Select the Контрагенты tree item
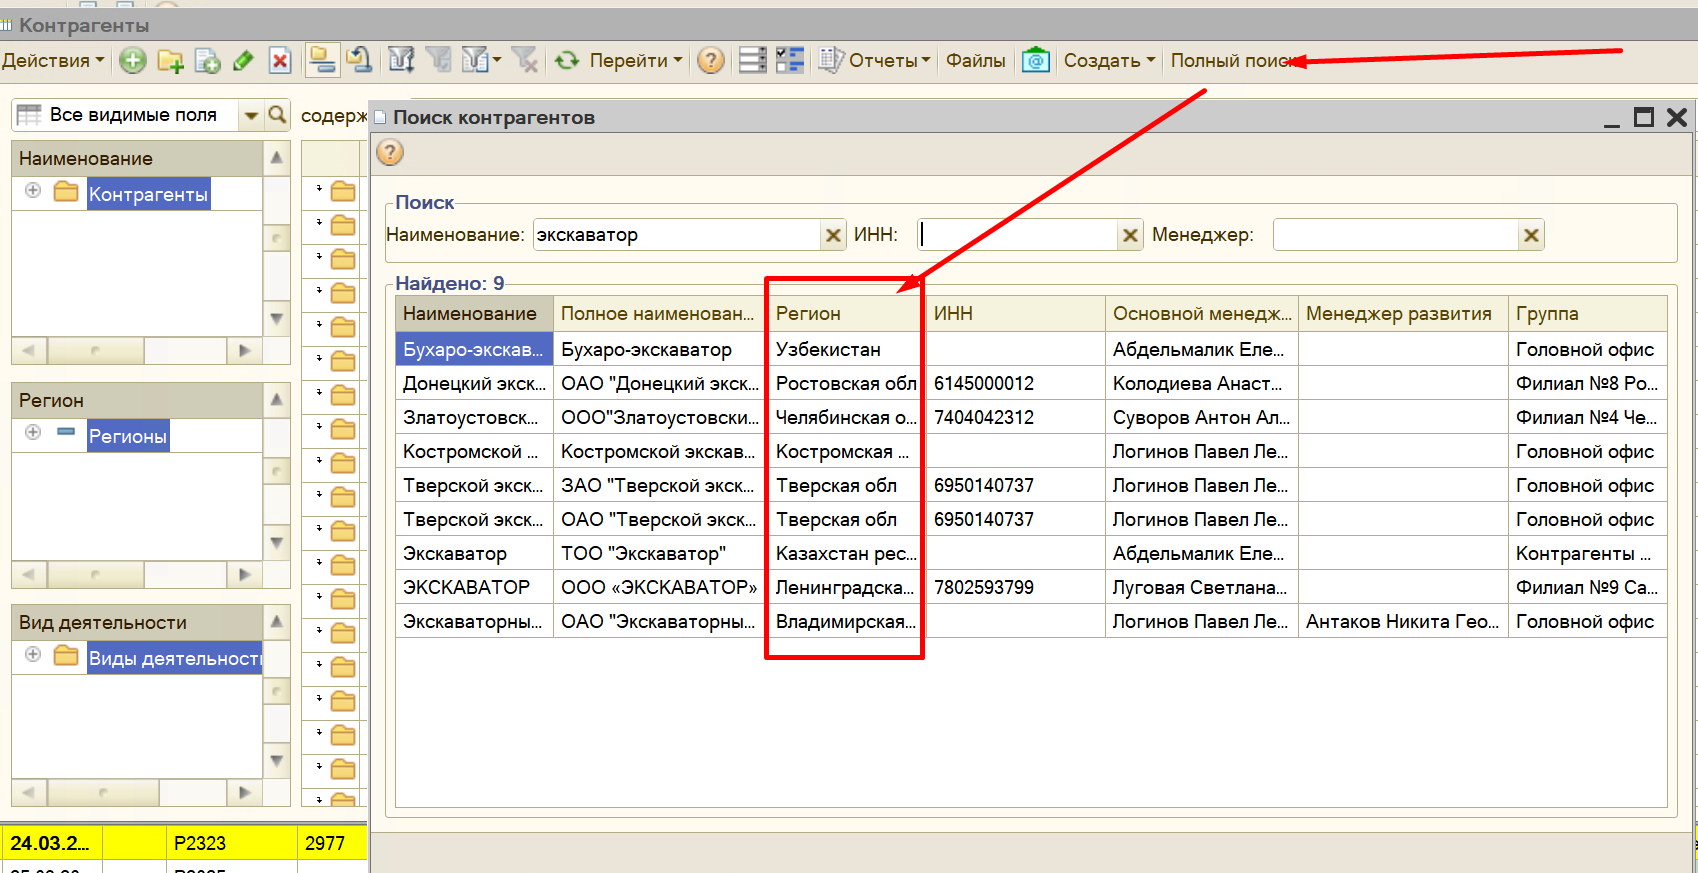The height and width of the screenshot is (873, 1698). [148, 194]
